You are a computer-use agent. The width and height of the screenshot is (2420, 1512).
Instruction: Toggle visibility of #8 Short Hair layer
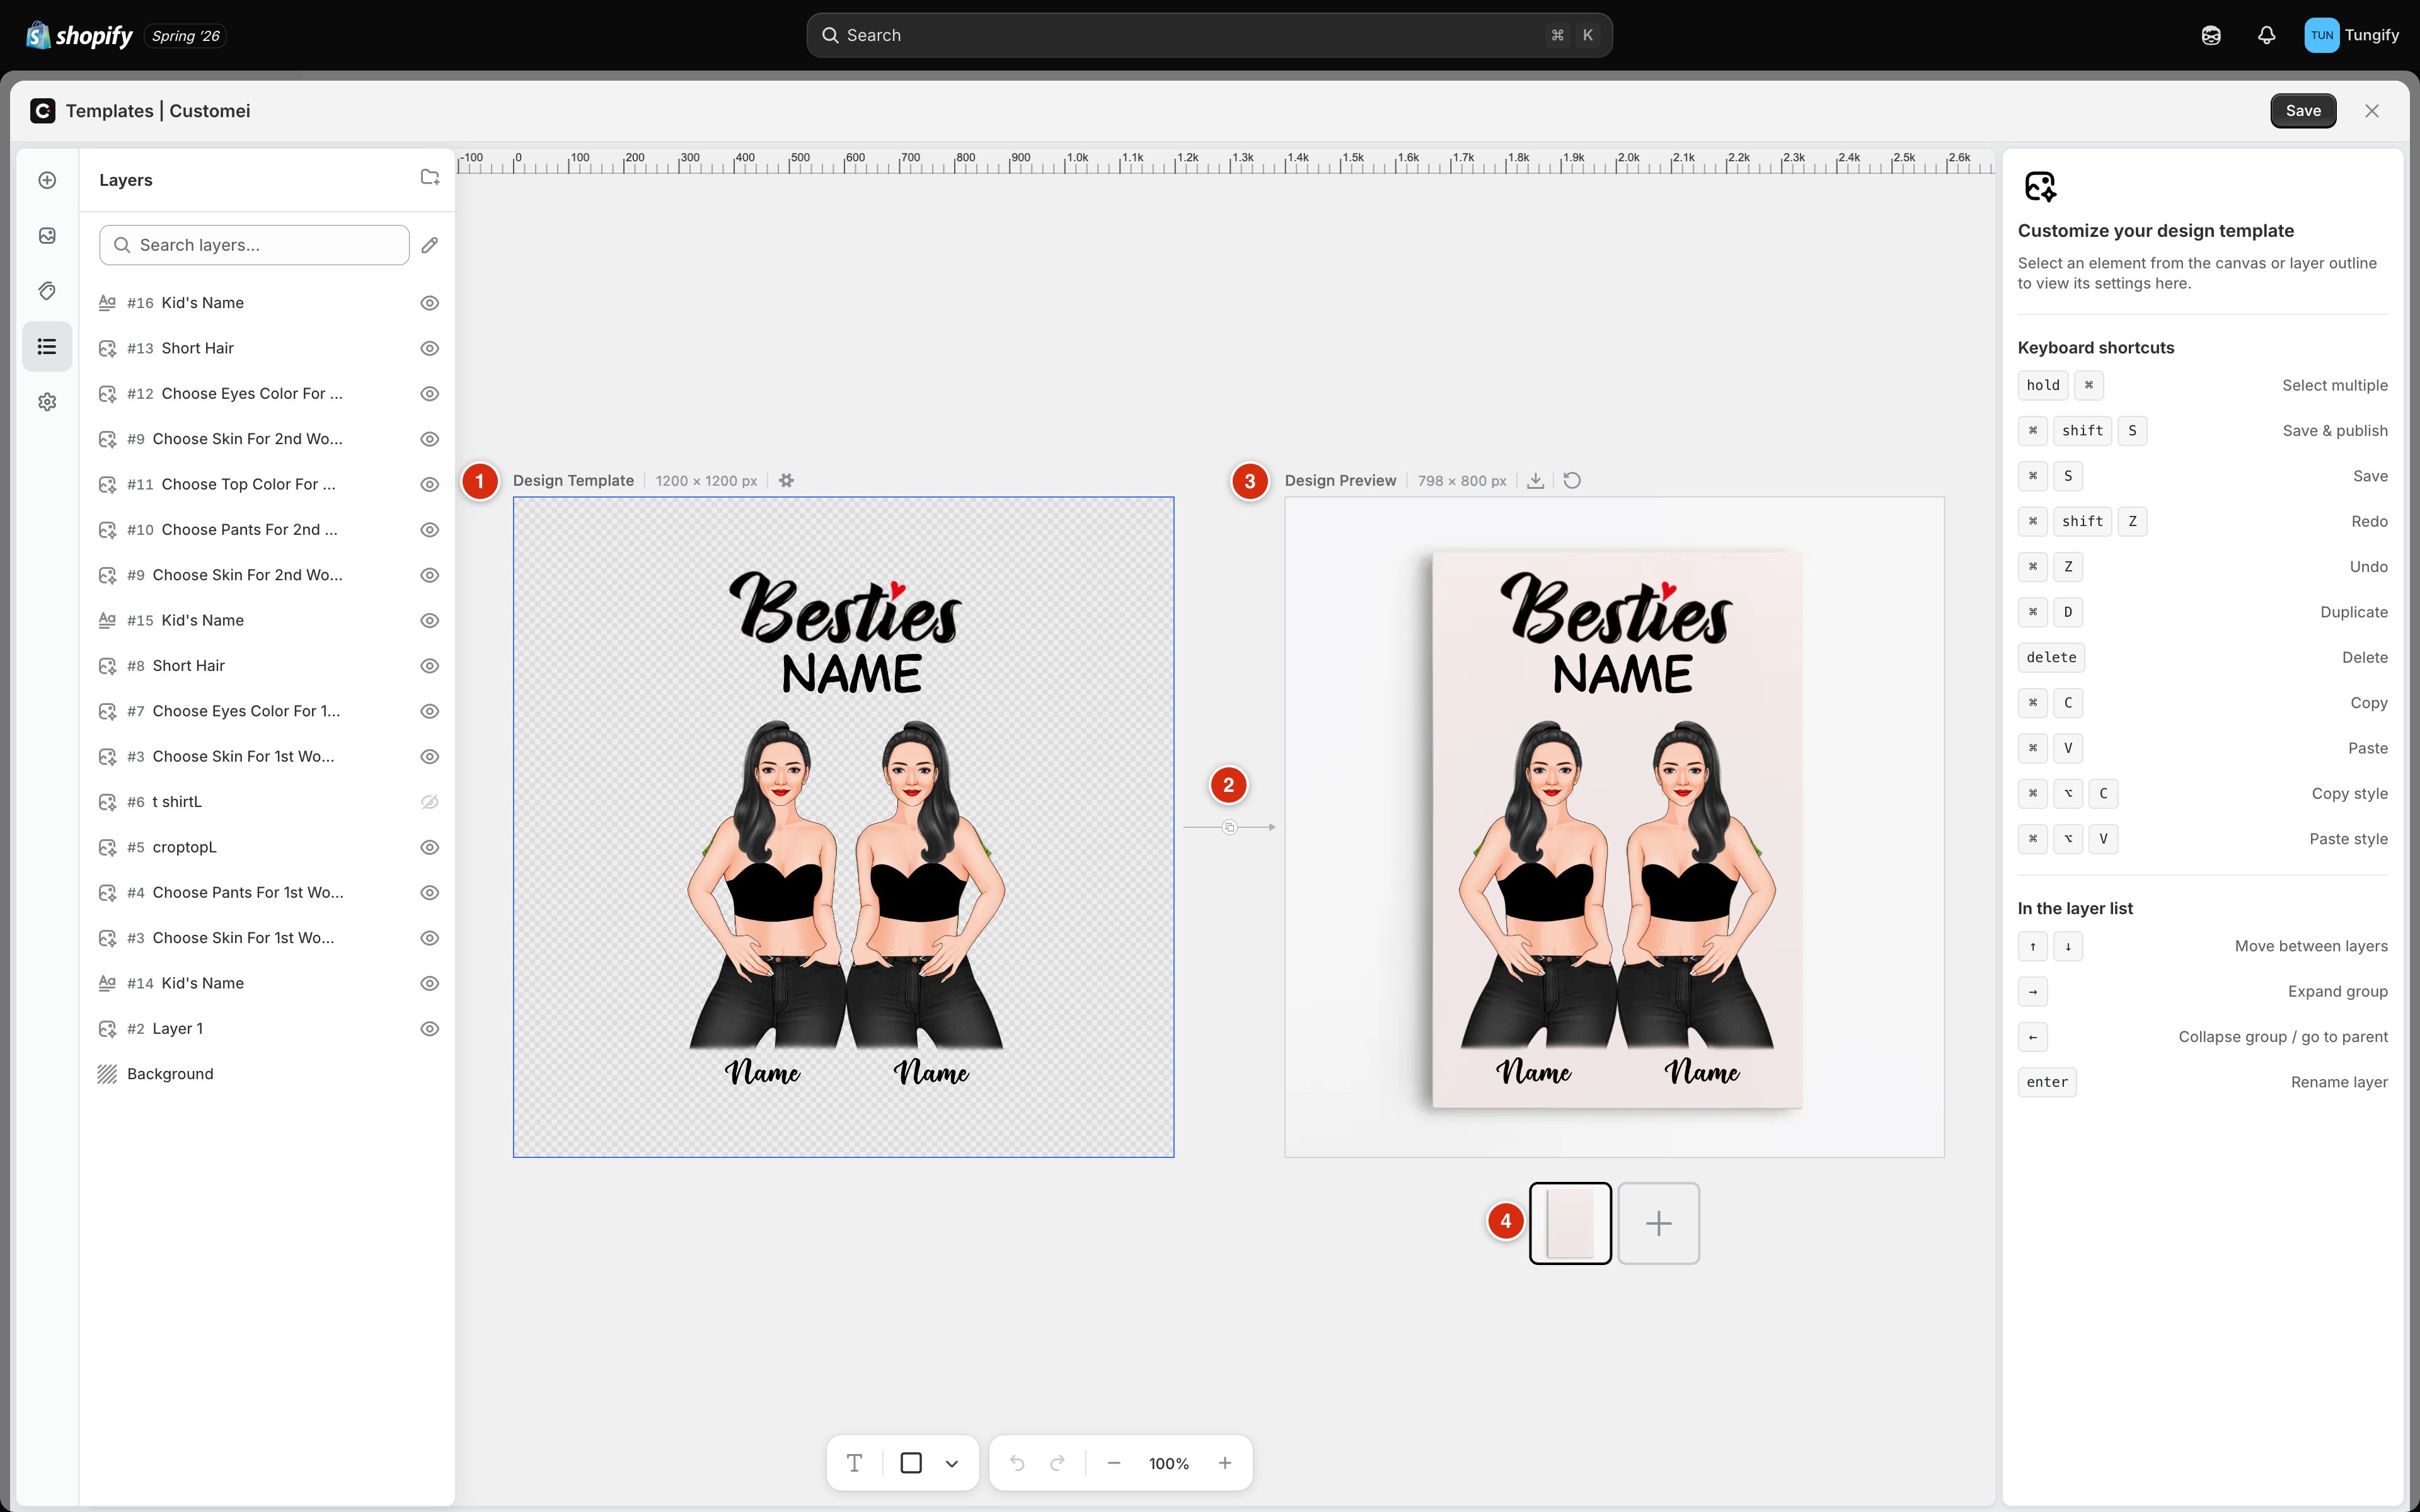(430, 666)
